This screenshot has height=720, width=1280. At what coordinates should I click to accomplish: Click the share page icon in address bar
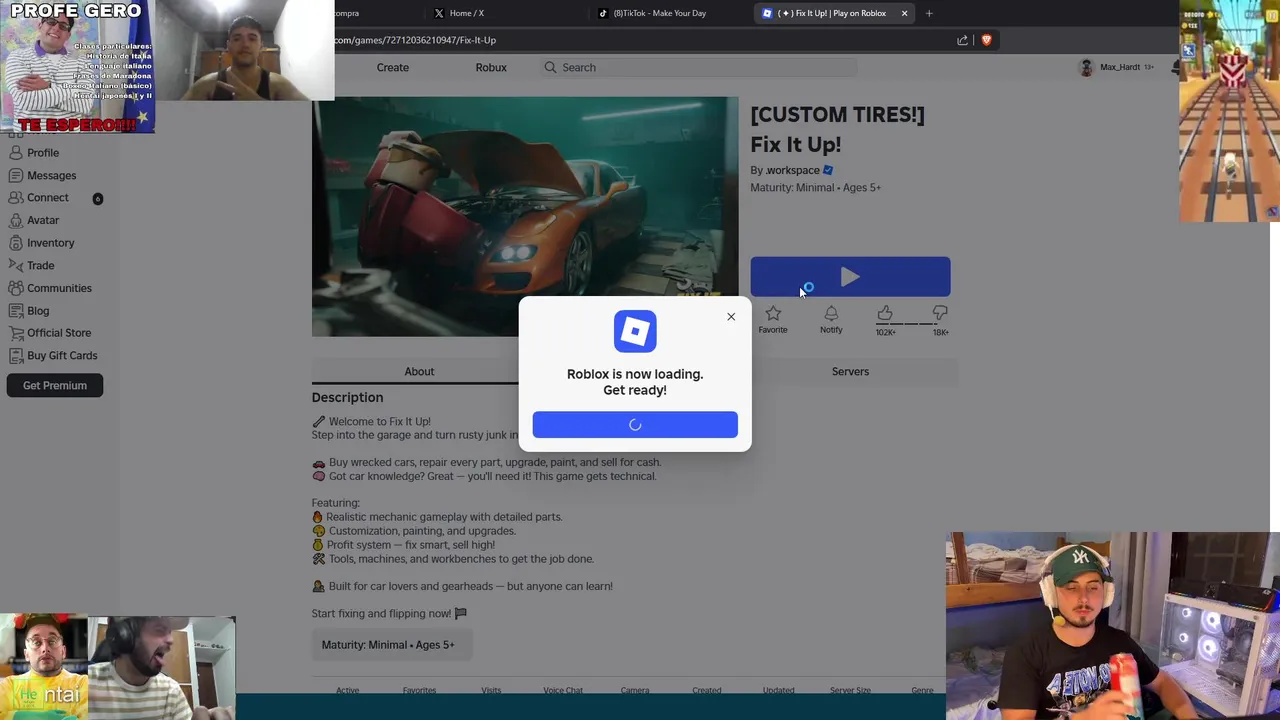pos(962,40)
